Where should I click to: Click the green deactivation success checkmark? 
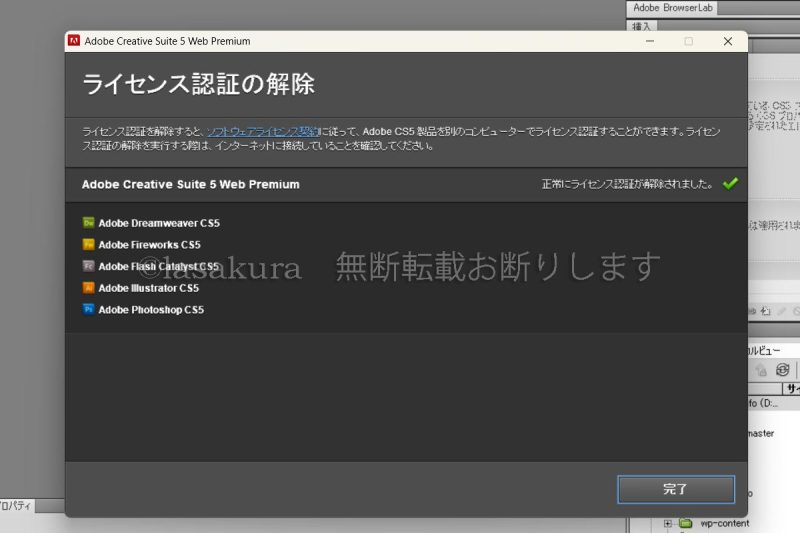click(730, 184)
